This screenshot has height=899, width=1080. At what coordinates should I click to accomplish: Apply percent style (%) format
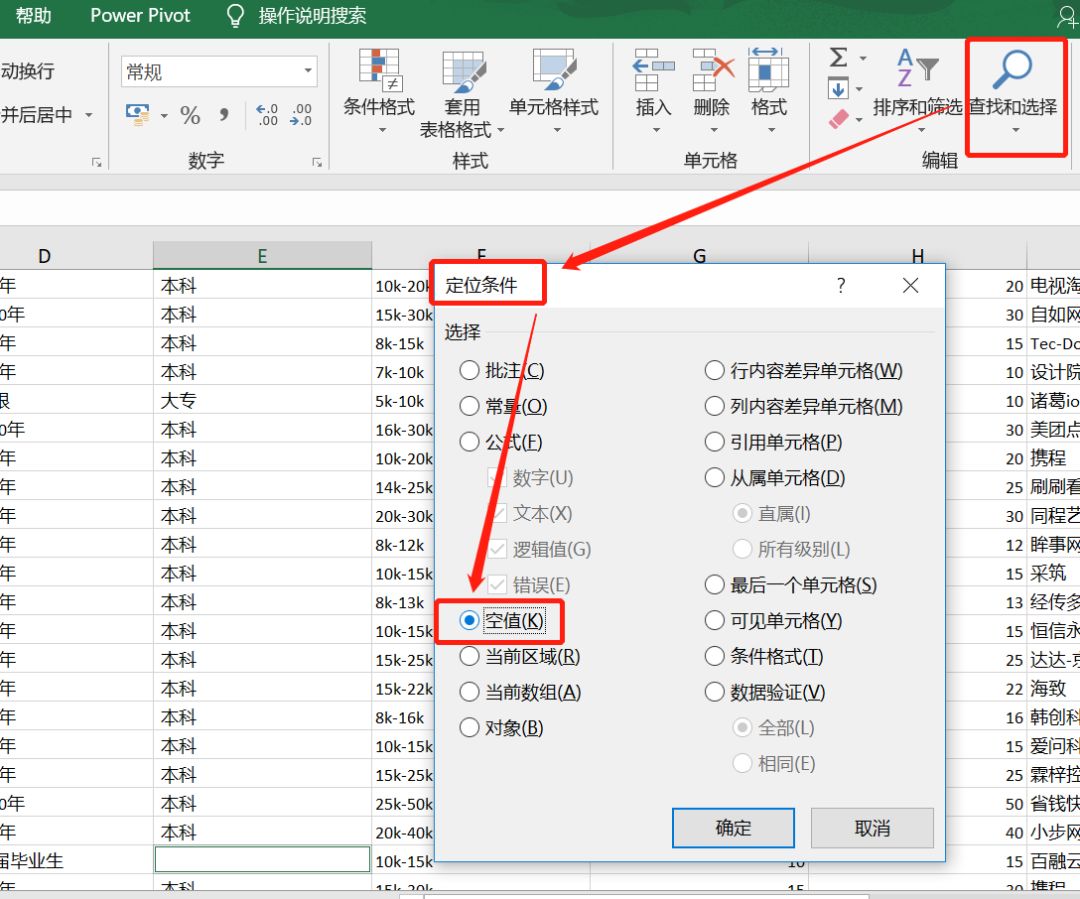pyautogui.click(x=190, y=115)
